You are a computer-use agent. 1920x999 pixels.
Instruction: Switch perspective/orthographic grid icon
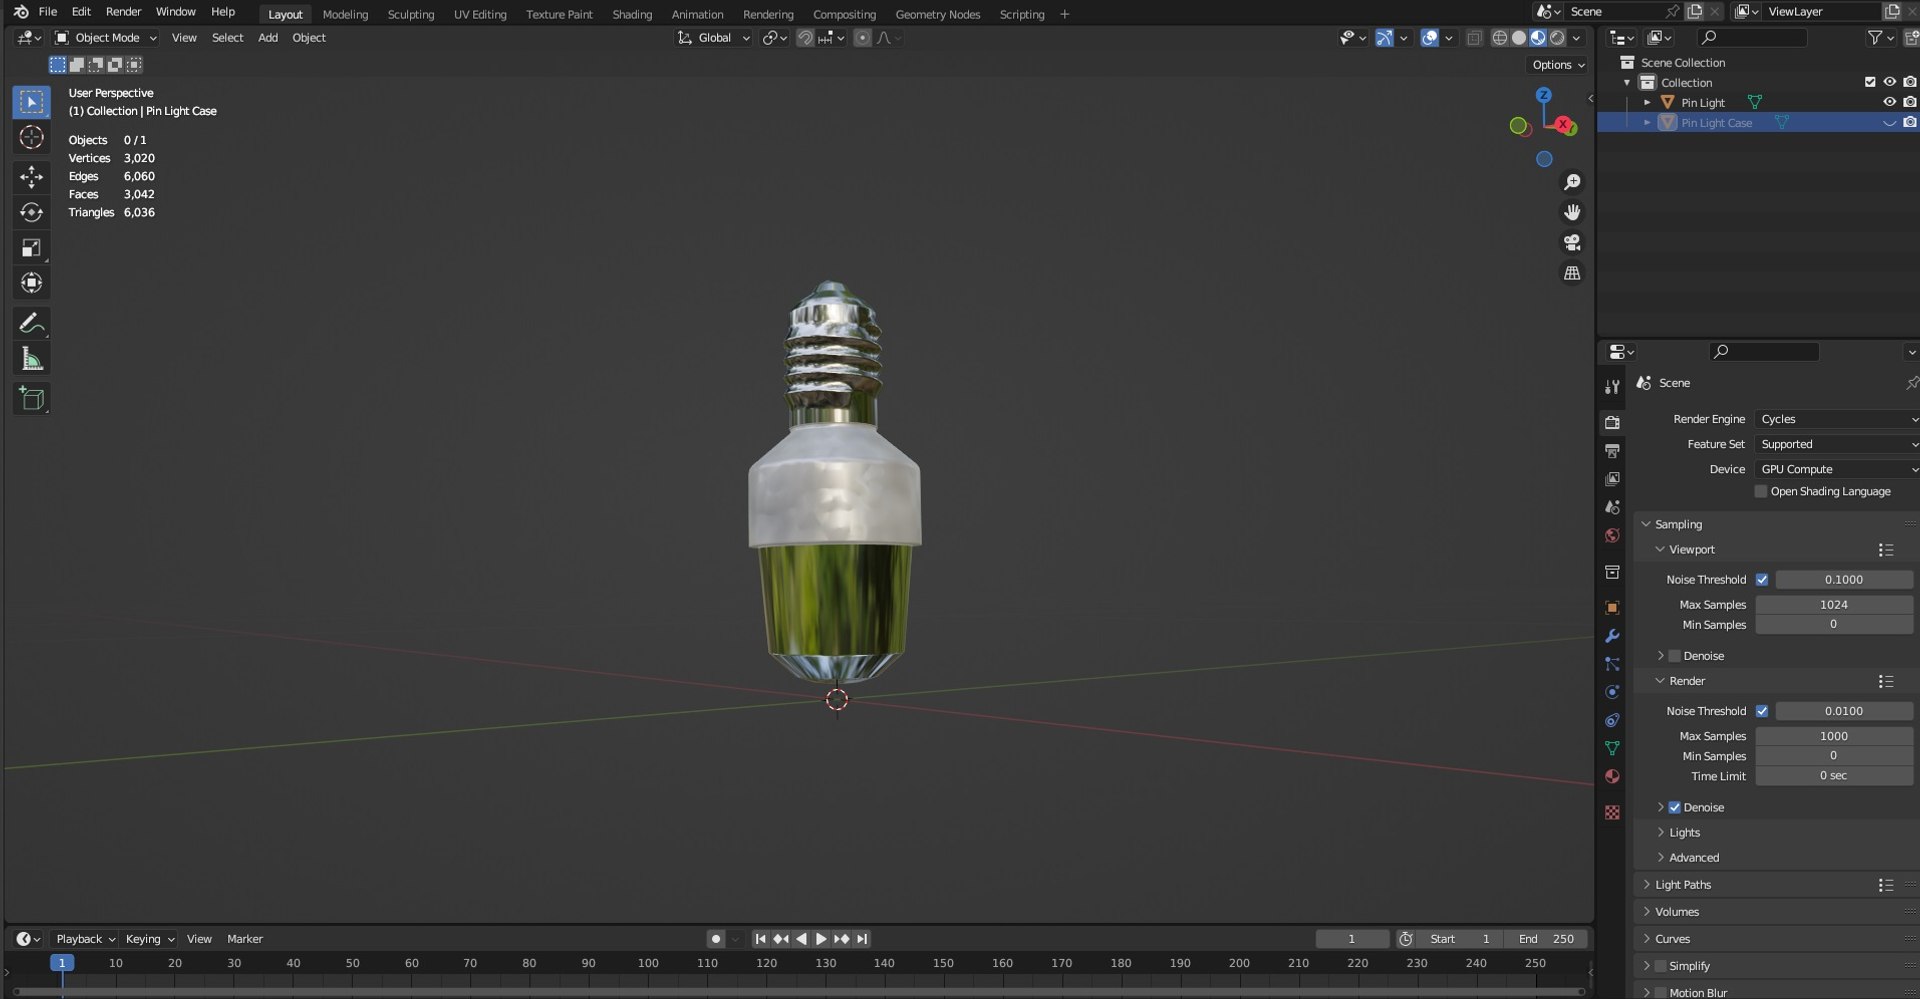point(1572,273)
